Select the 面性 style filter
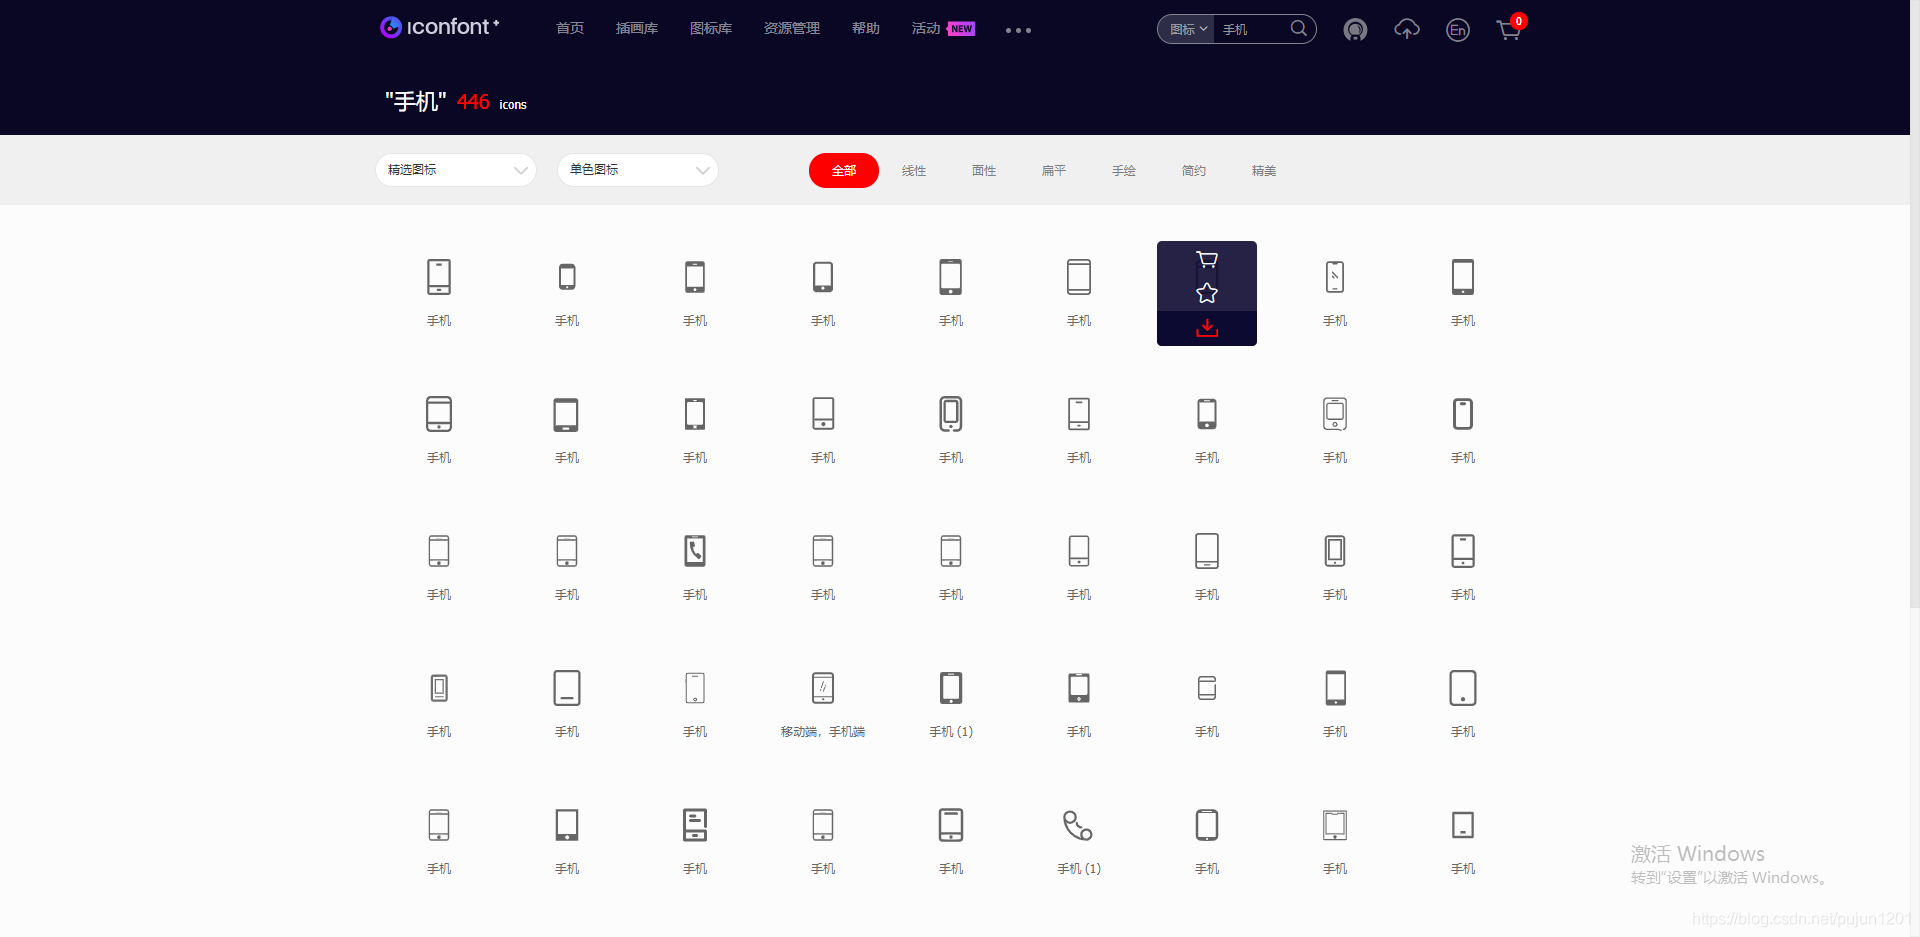Viewport: 1920px width, 937px height. pos(983,170)
